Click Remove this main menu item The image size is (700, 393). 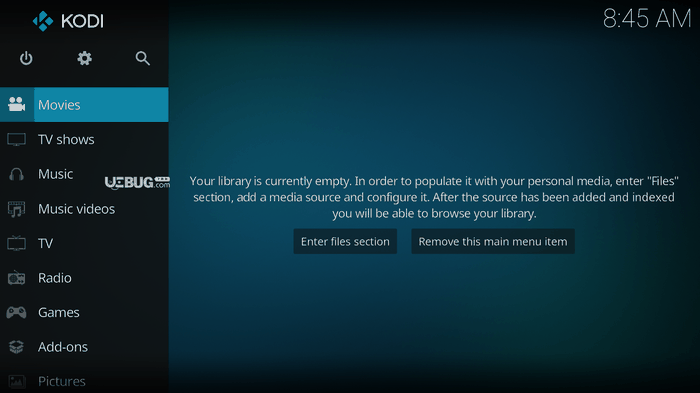point(493,242)
